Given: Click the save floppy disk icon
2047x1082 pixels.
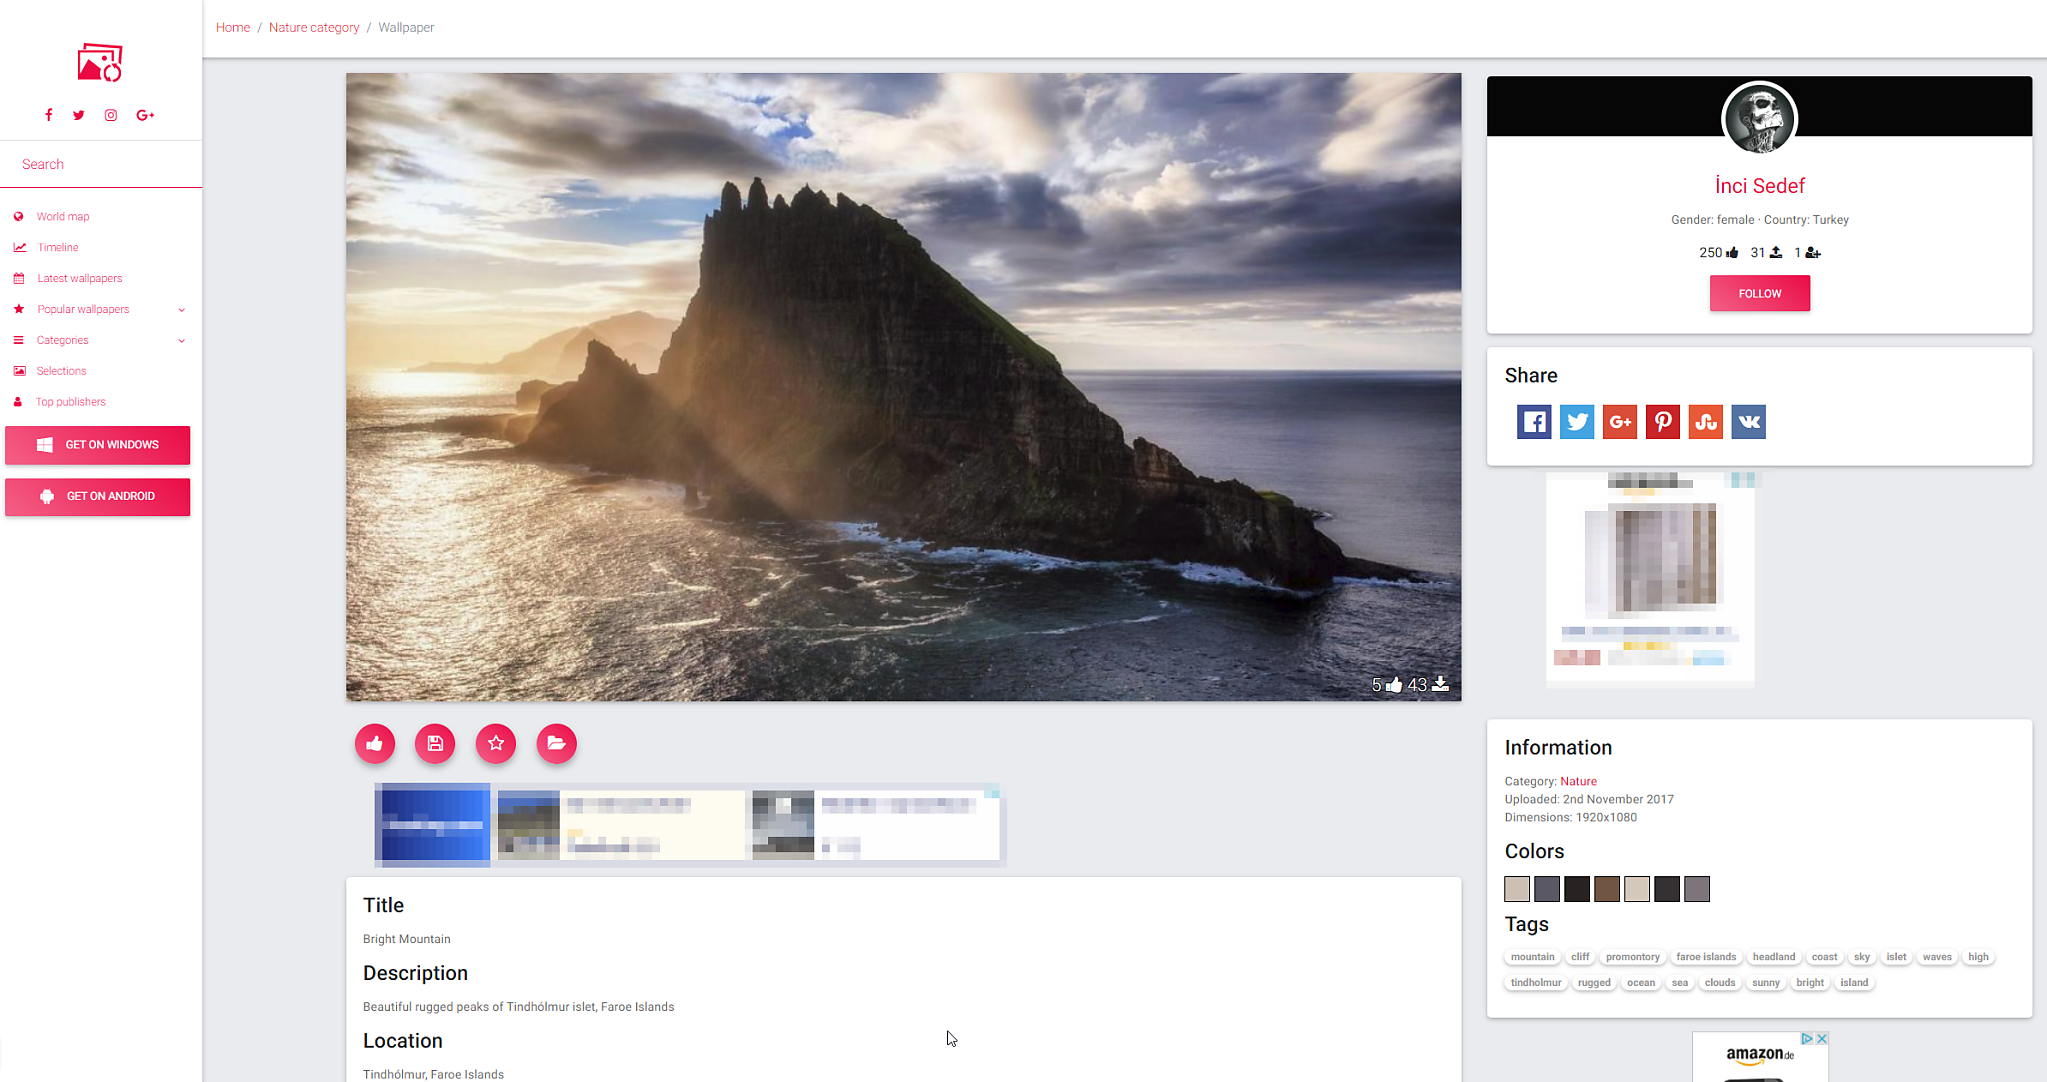Looking at the screenshot, I should pyautogui.click(x=435, y=743).
